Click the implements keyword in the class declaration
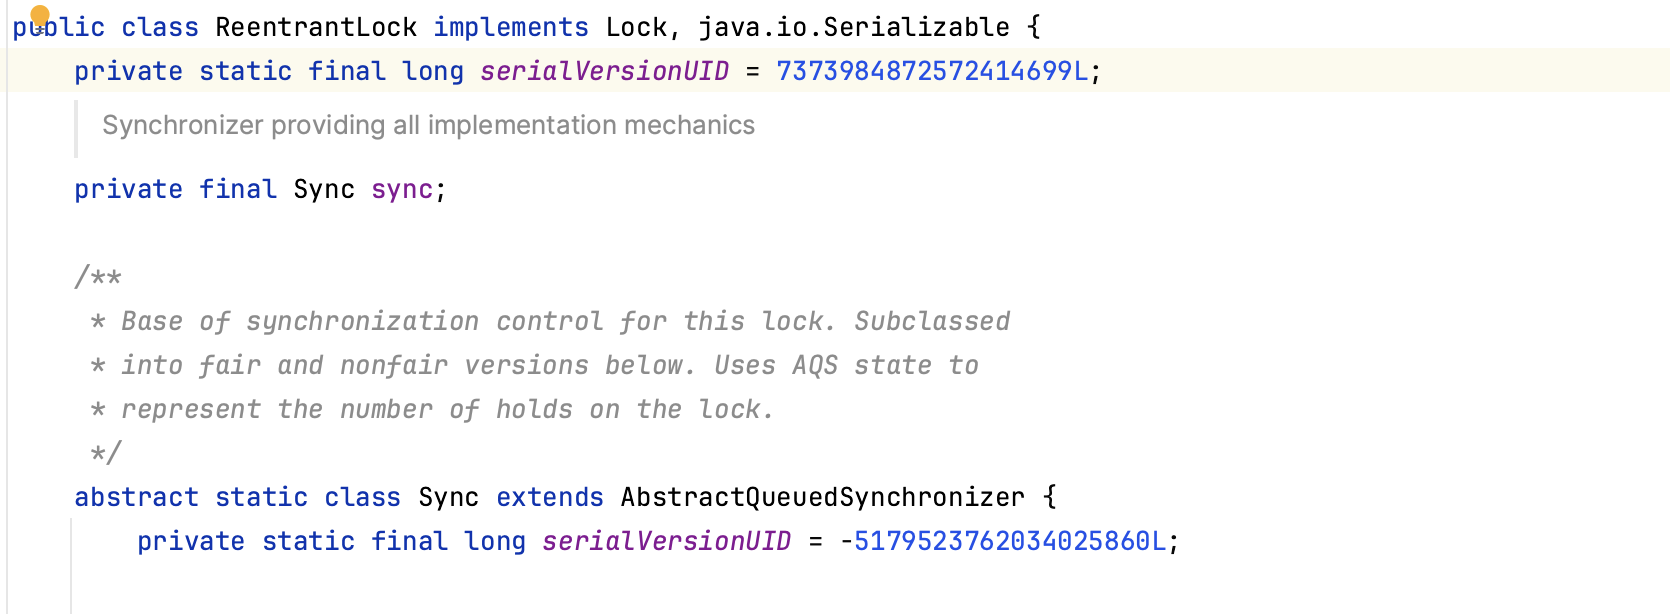The height and width of the screenshot is (614, 1670). (x=511, y=27)
